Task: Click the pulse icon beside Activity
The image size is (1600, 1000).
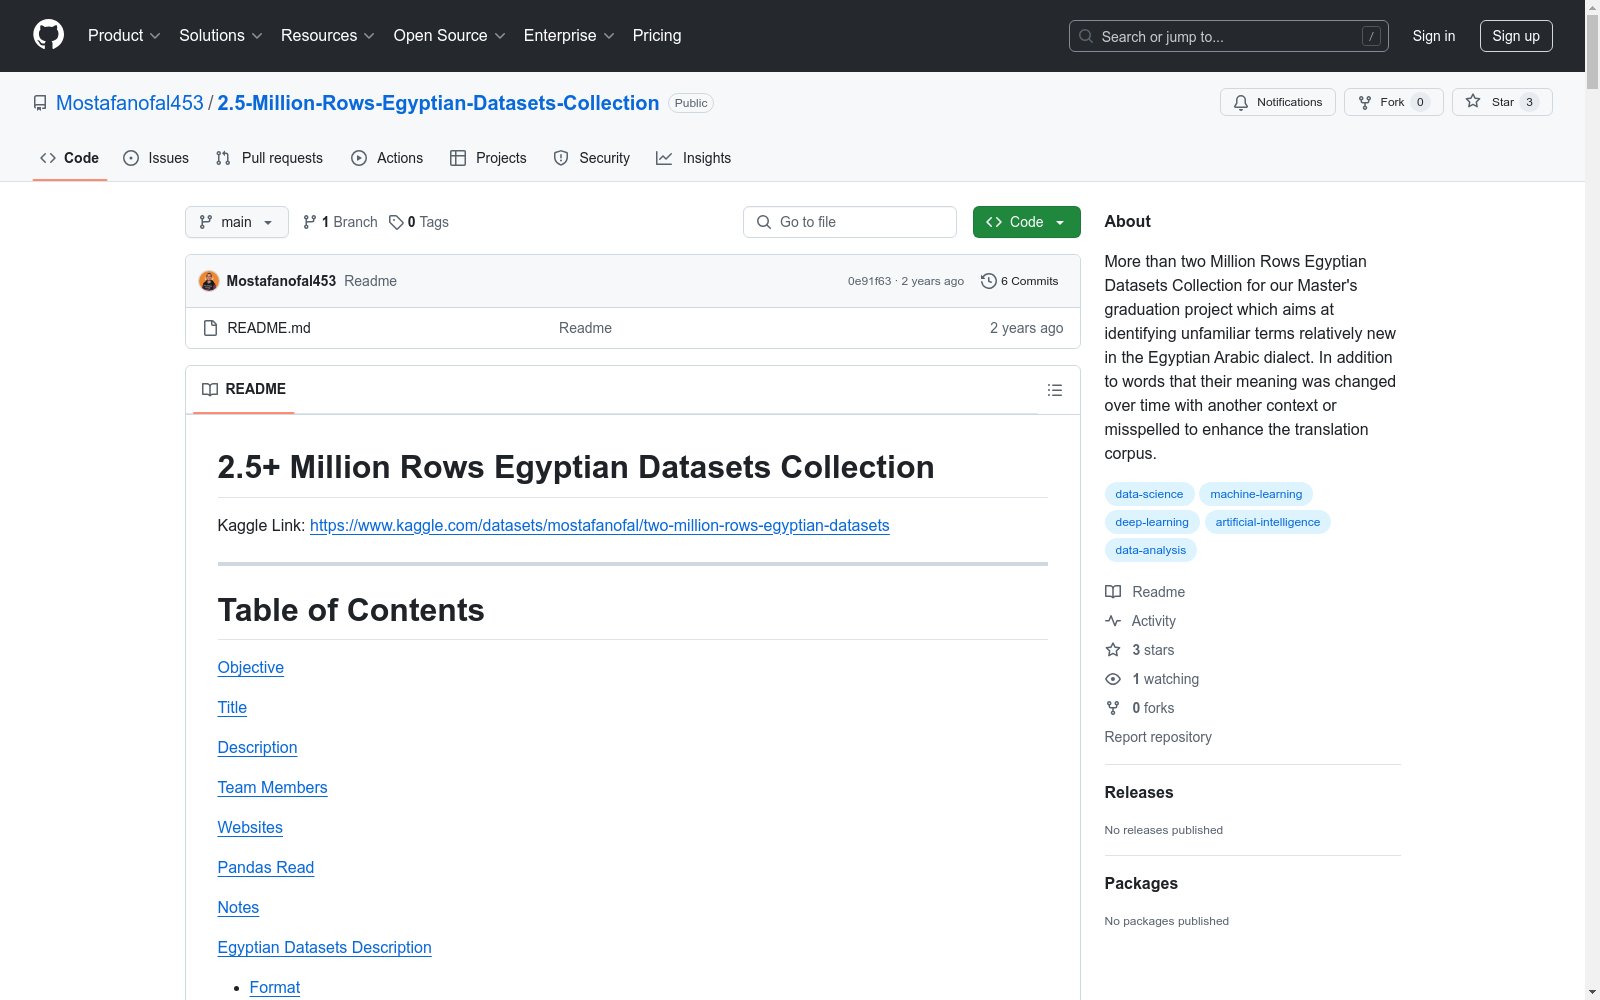Action: [1113, 621]
